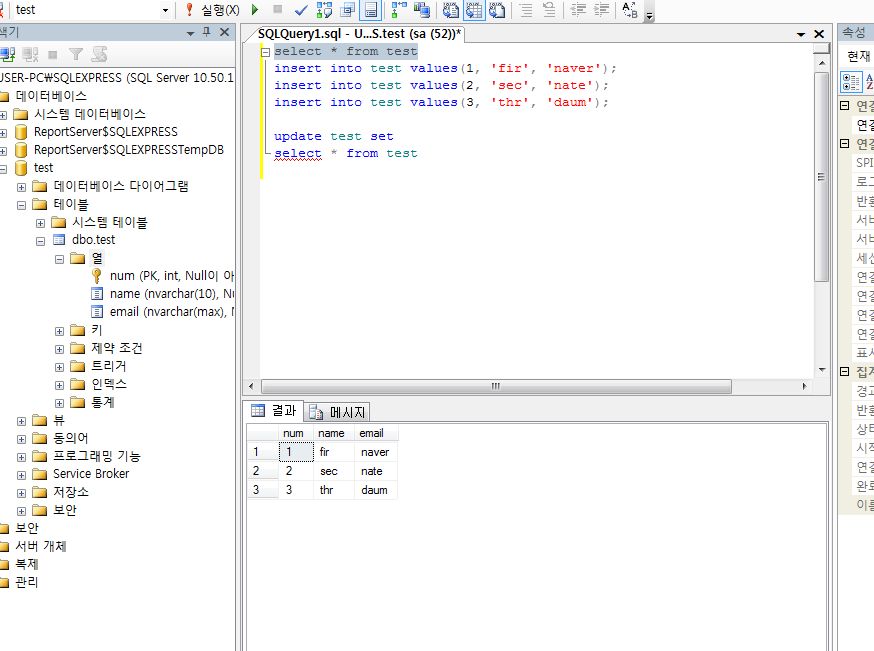Screen dimensions: 874x651
Task: Expand the 통계 folder
Action: [59, 403]
